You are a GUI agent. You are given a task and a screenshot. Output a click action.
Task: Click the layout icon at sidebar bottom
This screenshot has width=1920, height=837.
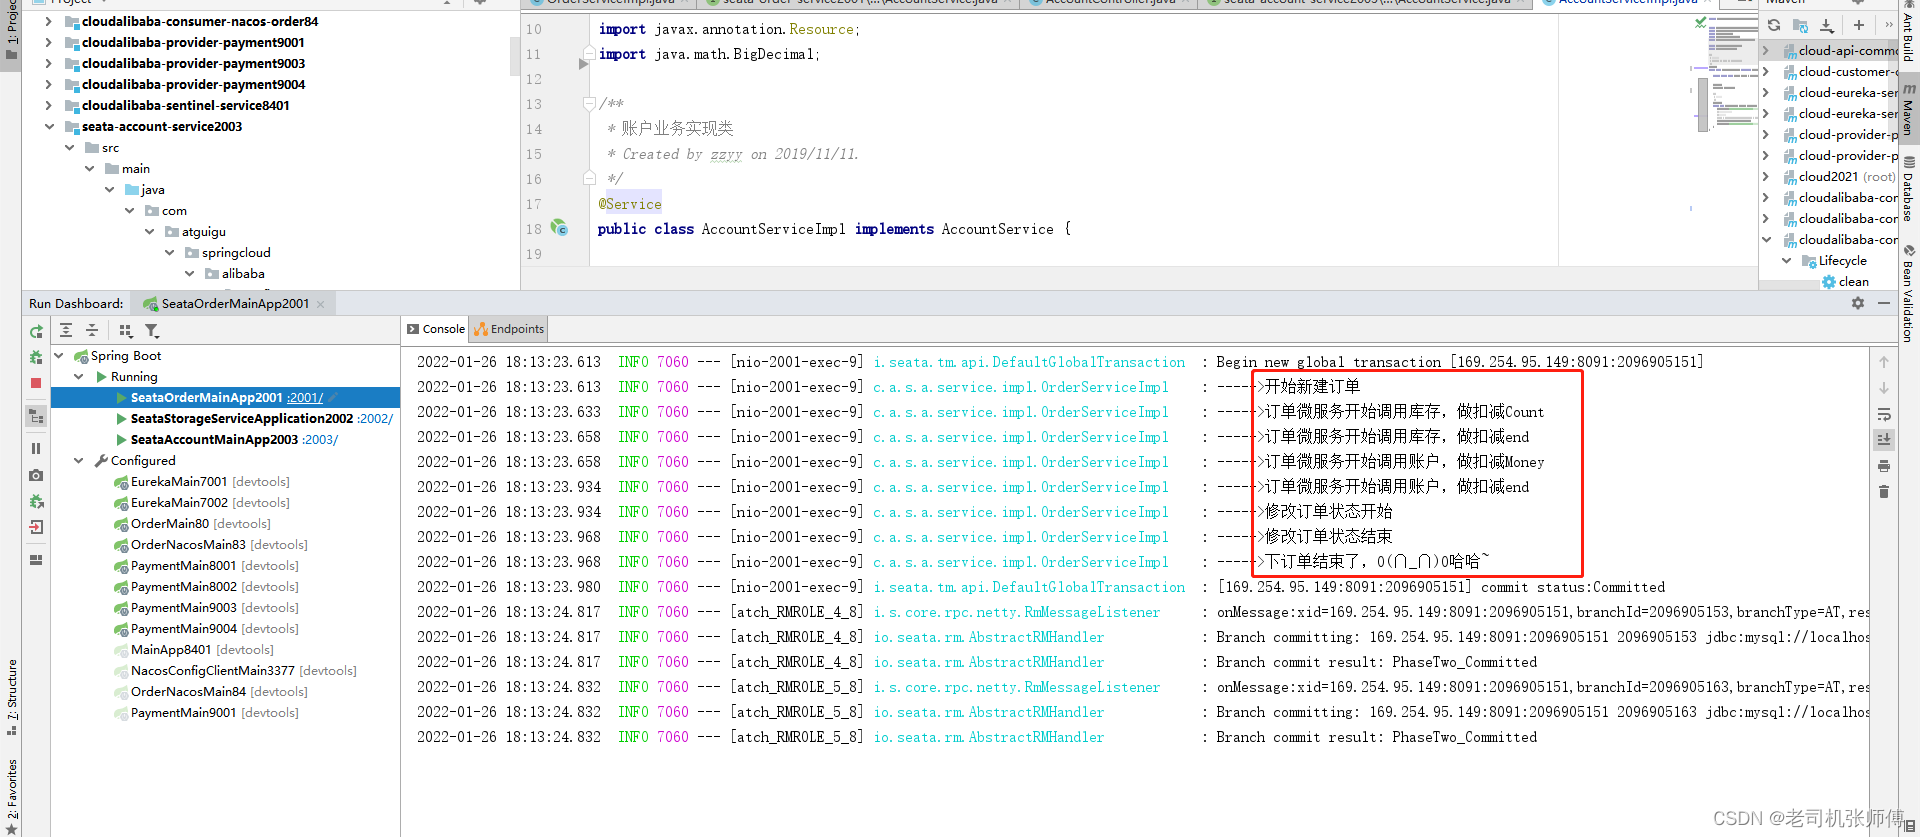click(x=36, y=560)
